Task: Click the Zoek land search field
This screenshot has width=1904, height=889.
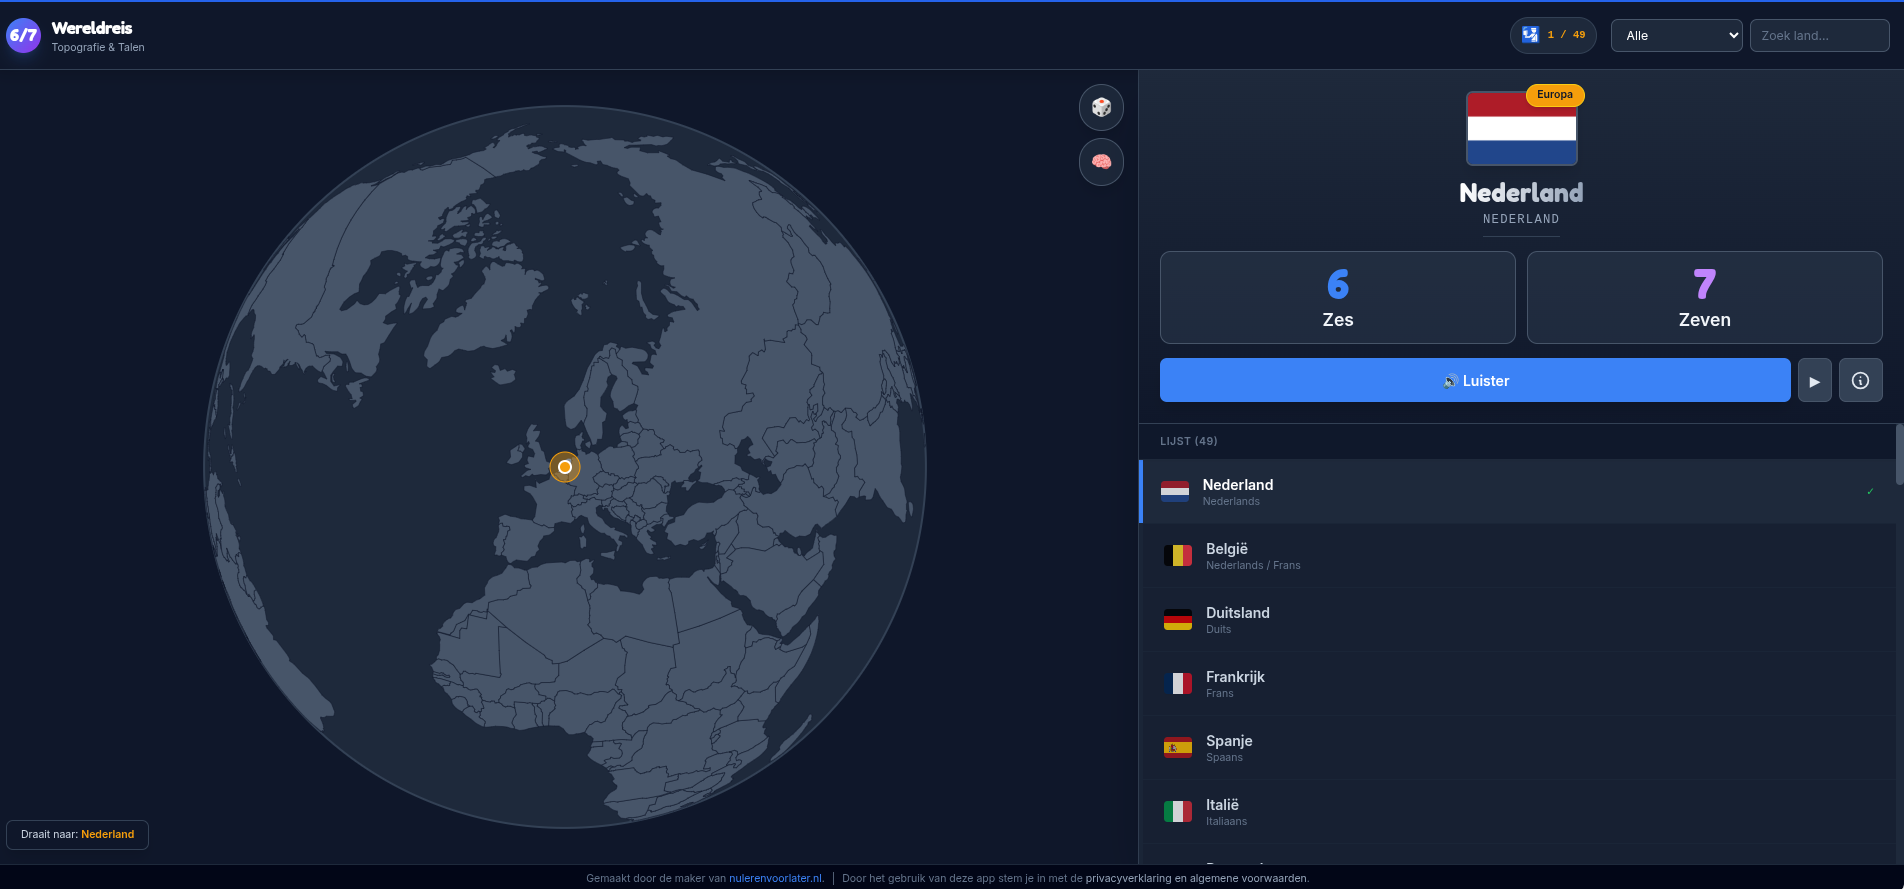Action: pyautogui.click(x=1819, y=35)
